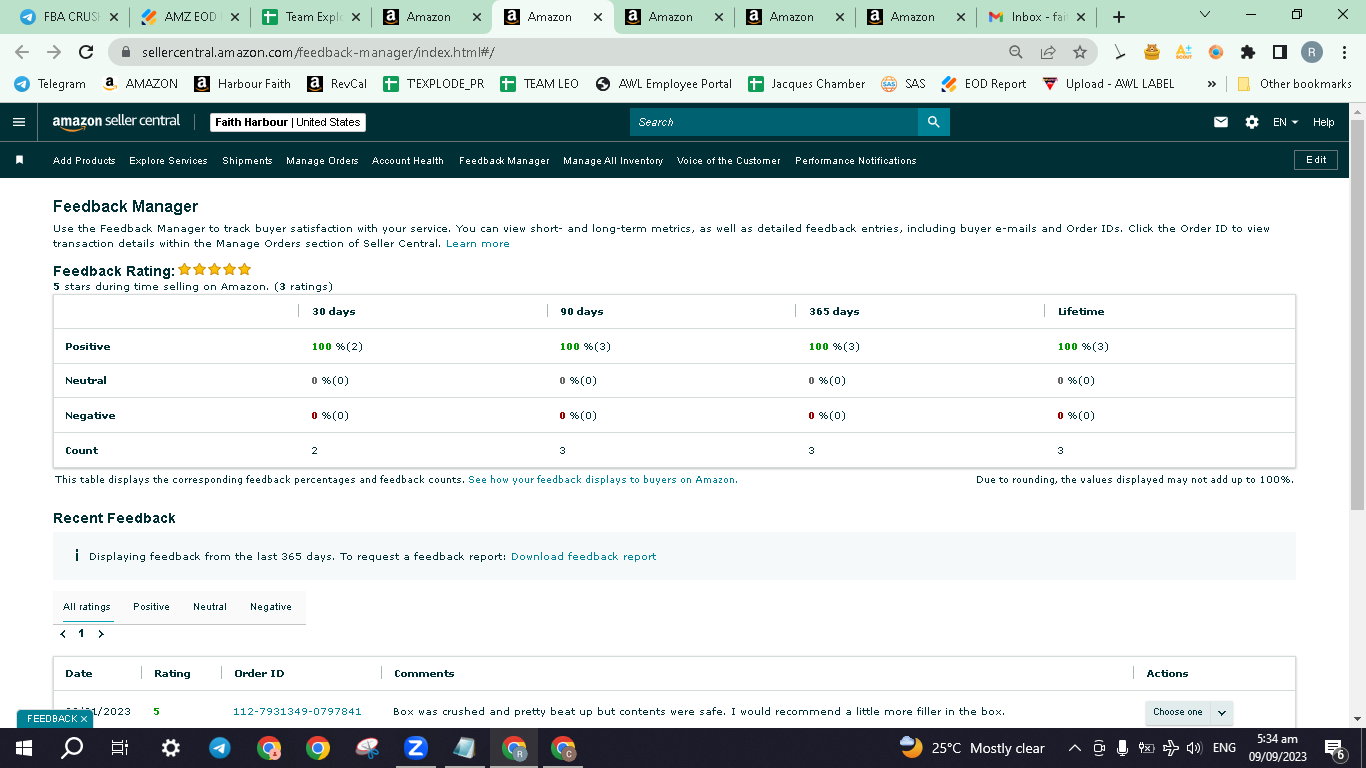
Task: Reload the page with the browser refresh icon
Action: (86, 52)
